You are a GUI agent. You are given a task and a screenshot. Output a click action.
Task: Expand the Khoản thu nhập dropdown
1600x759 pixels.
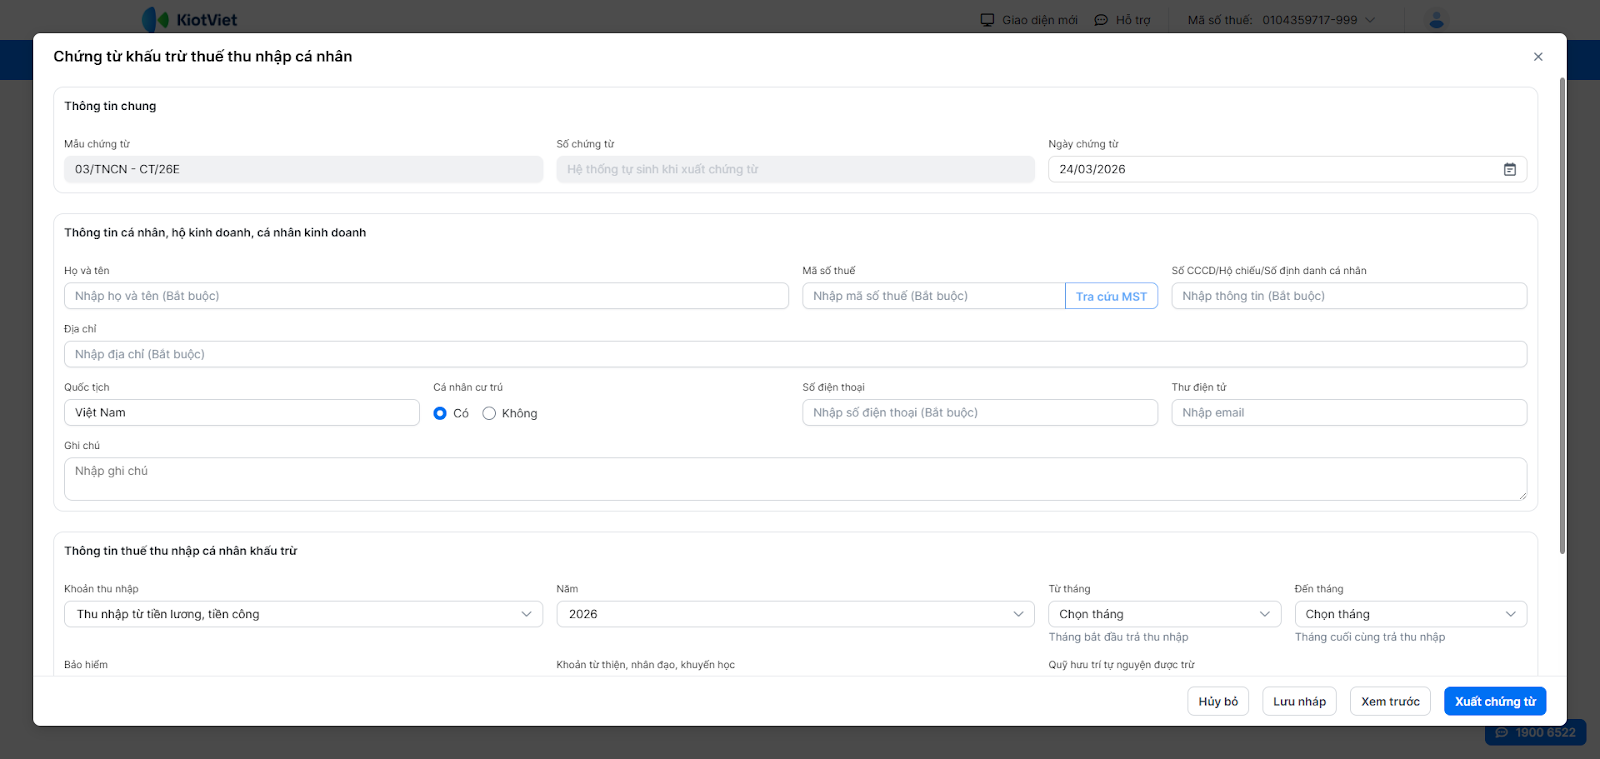pos(526,614)
